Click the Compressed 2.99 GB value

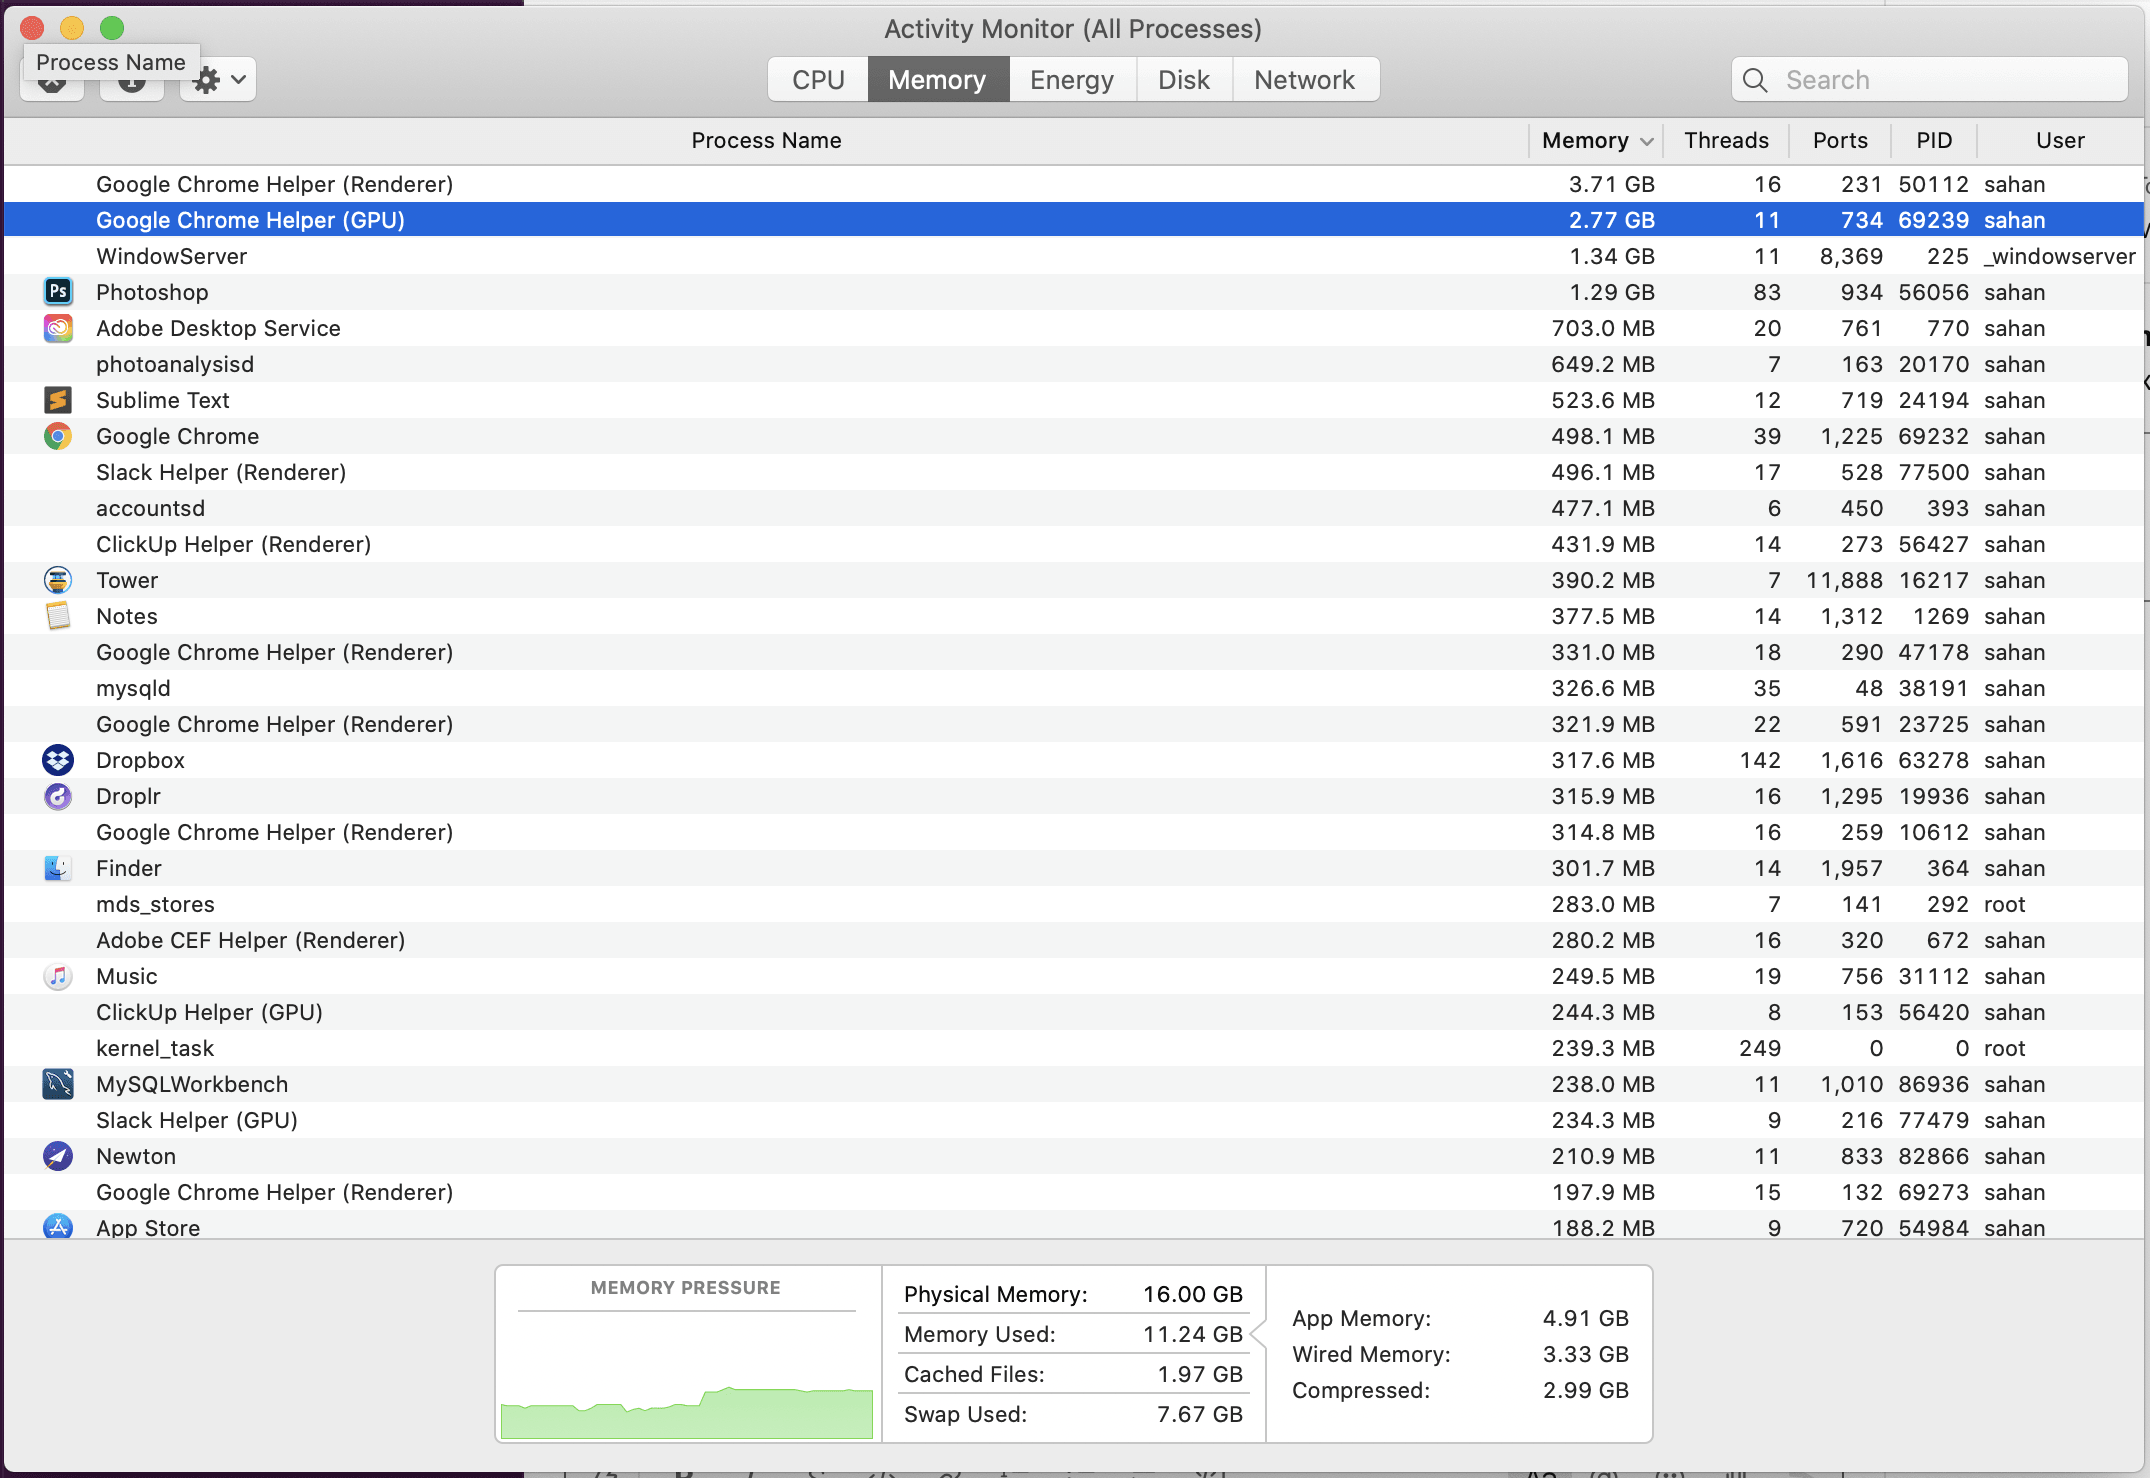coord(1586,1390)
